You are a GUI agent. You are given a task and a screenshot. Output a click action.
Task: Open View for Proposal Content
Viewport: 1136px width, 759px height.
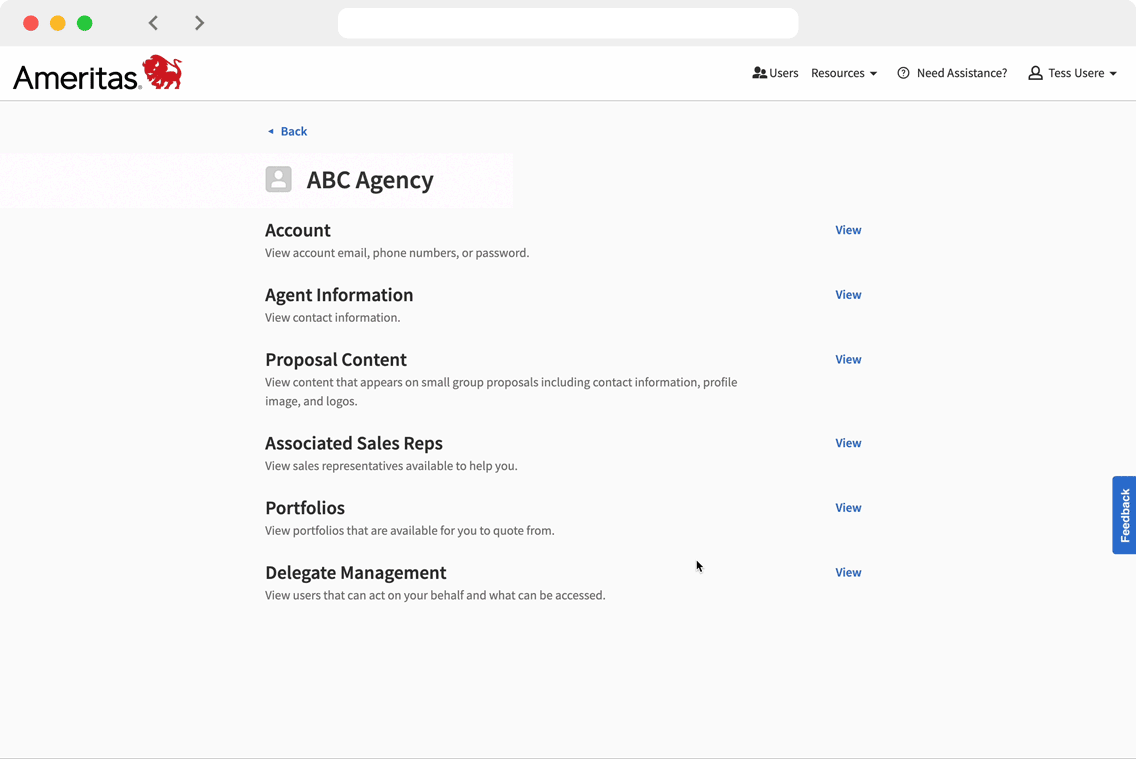click(x=848, y=359)
